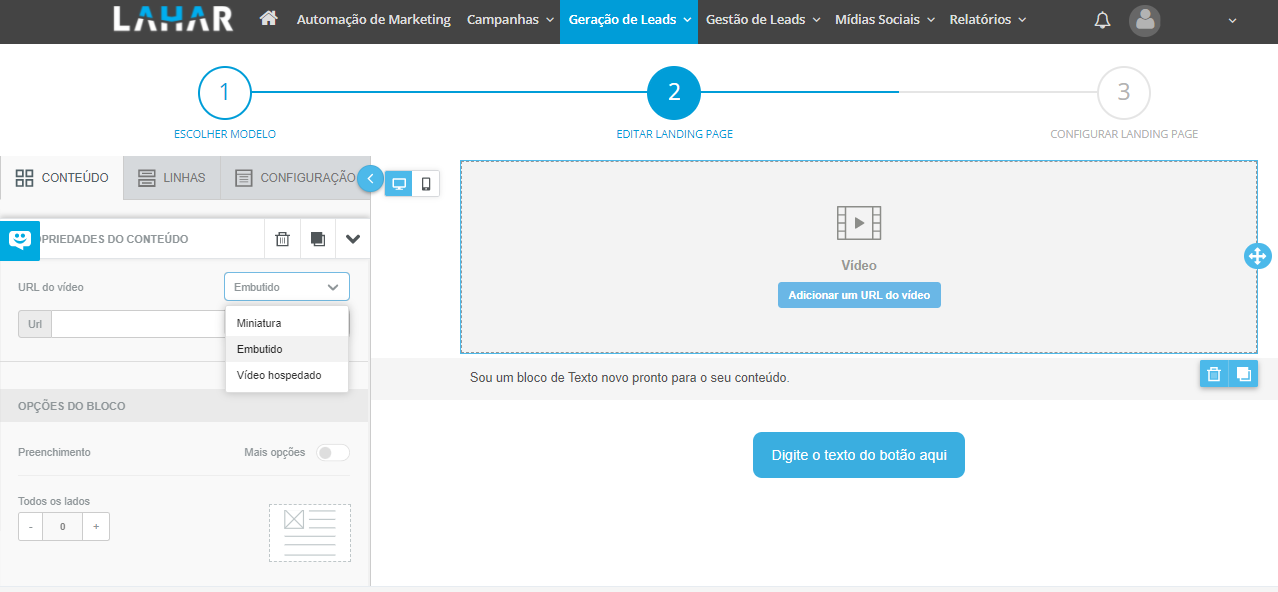Duplicate content using the properties copy icon

pyautogui.click(x=318, y=239)
